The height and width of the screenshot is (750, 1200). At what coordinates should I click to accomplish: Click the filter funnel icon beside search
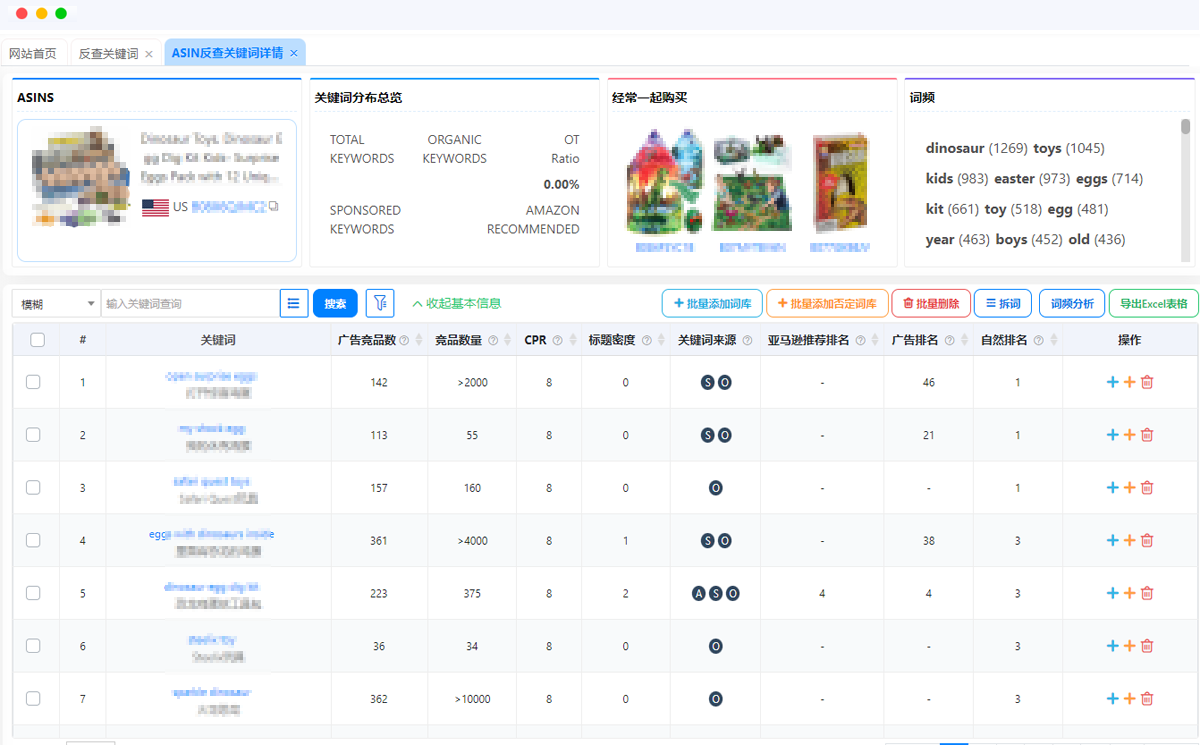pyautogui.click(x=380, y=303)
